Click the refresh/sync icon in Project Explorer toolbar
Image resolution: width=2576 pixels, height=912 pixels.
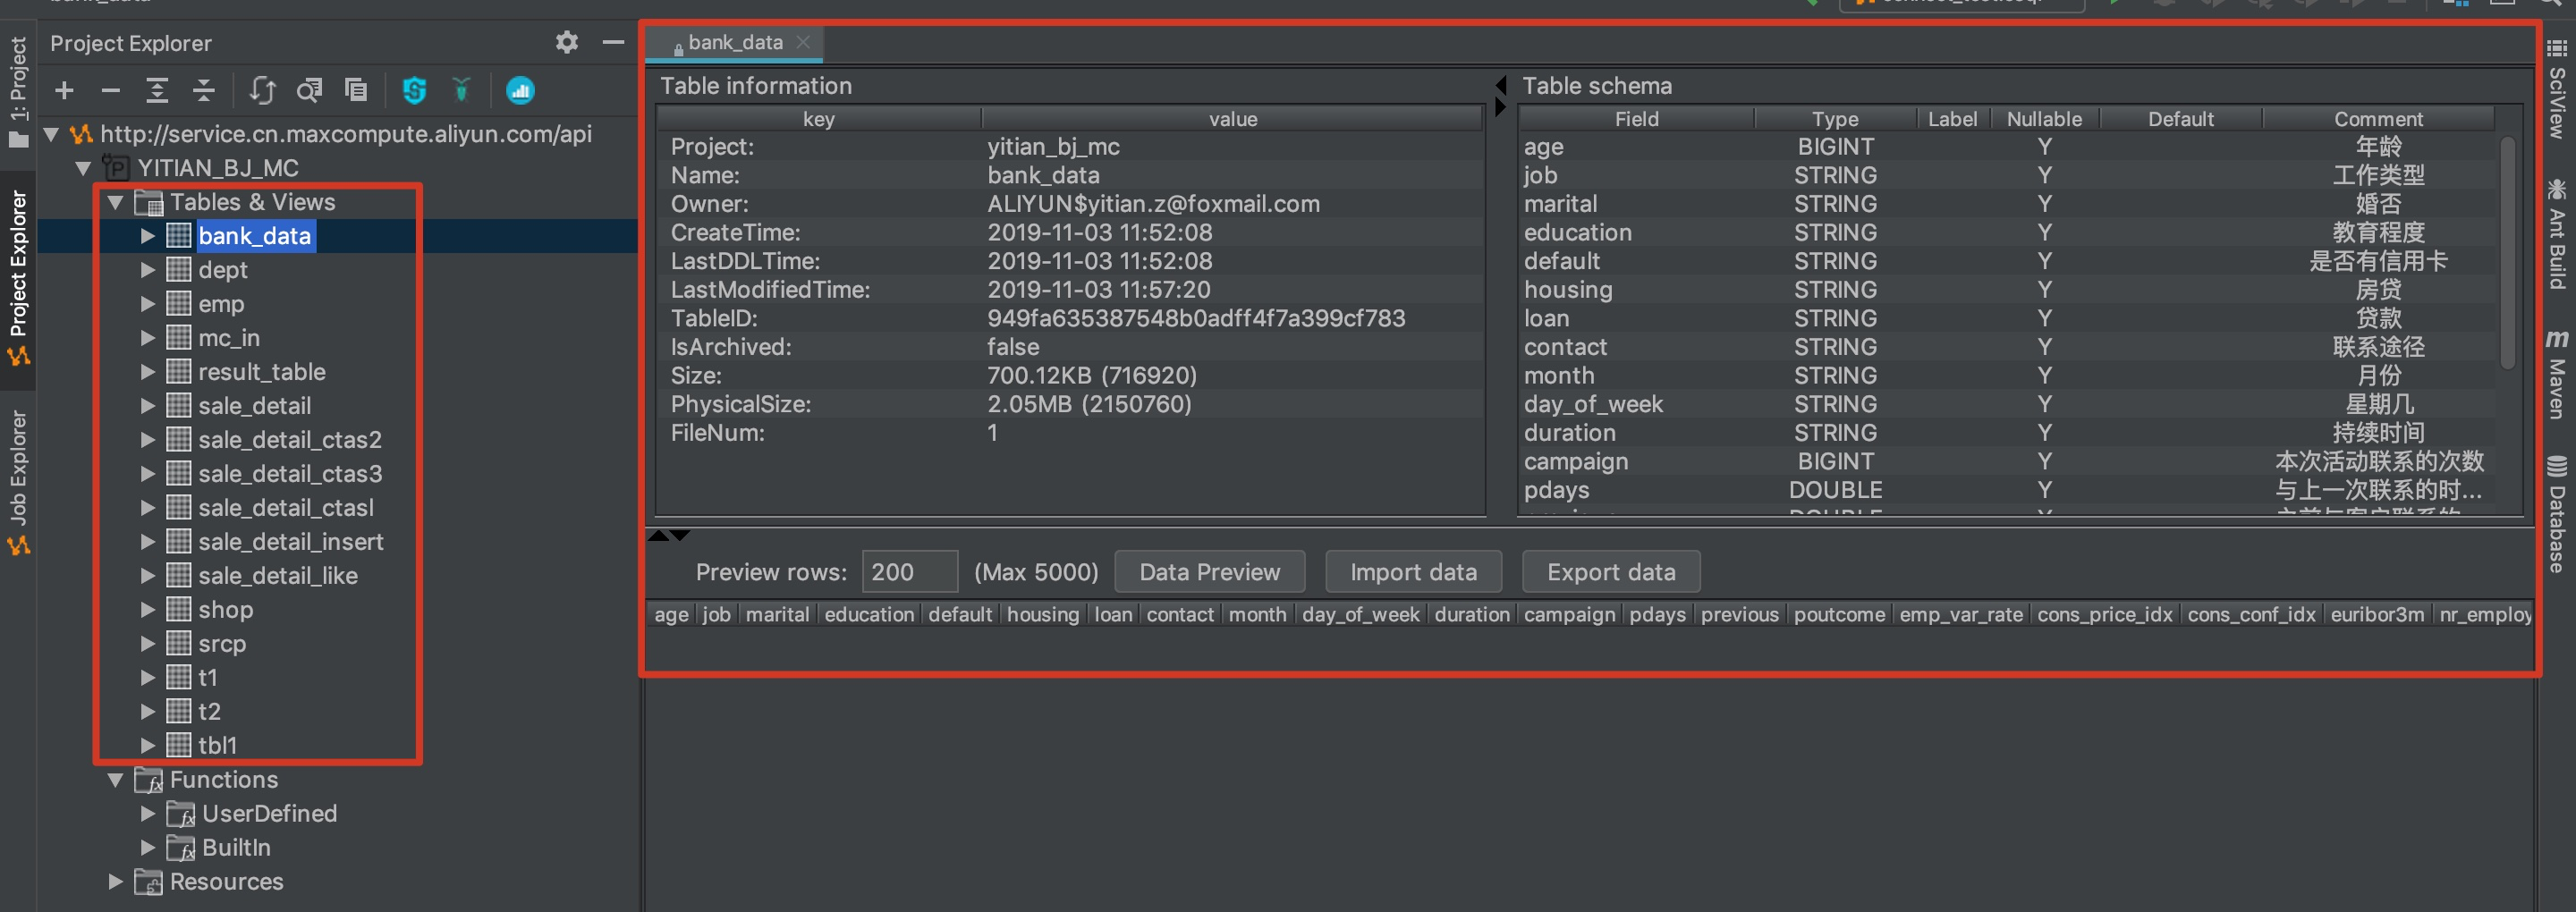pyautogui.click(x=262, y=90)
